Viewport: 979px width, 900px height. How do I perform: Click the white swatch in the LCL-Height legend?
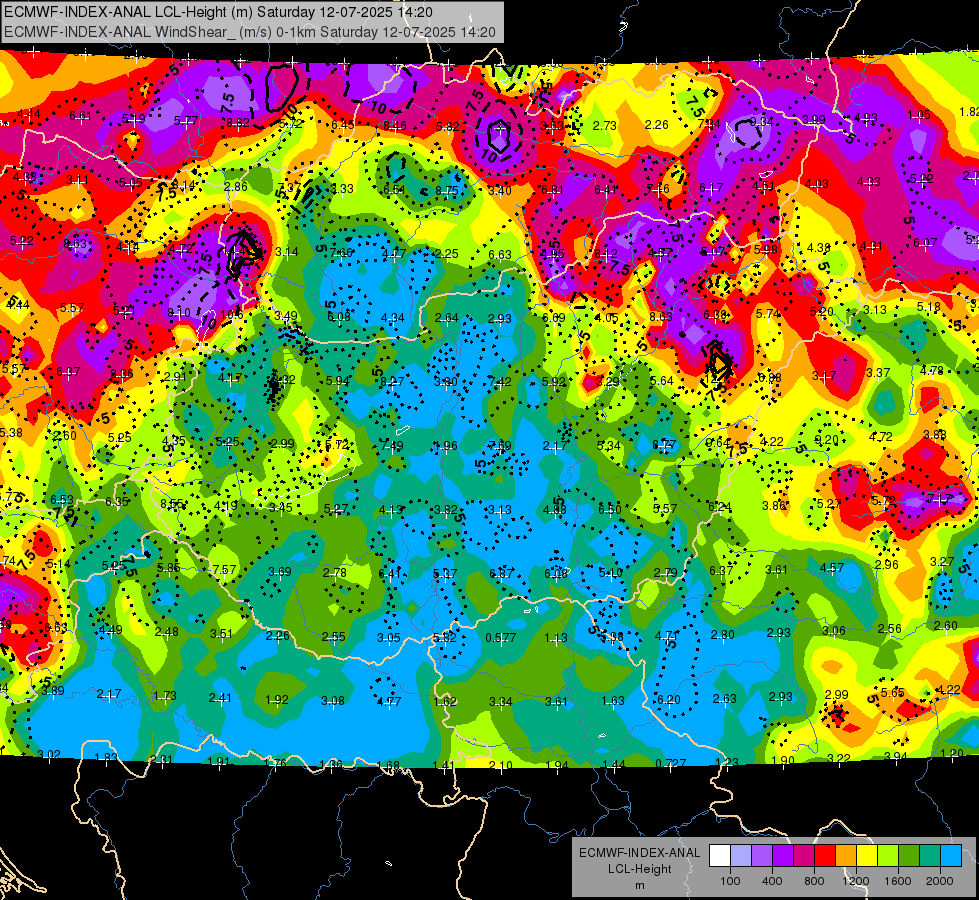pyautogui.click(x=720, y=855)
